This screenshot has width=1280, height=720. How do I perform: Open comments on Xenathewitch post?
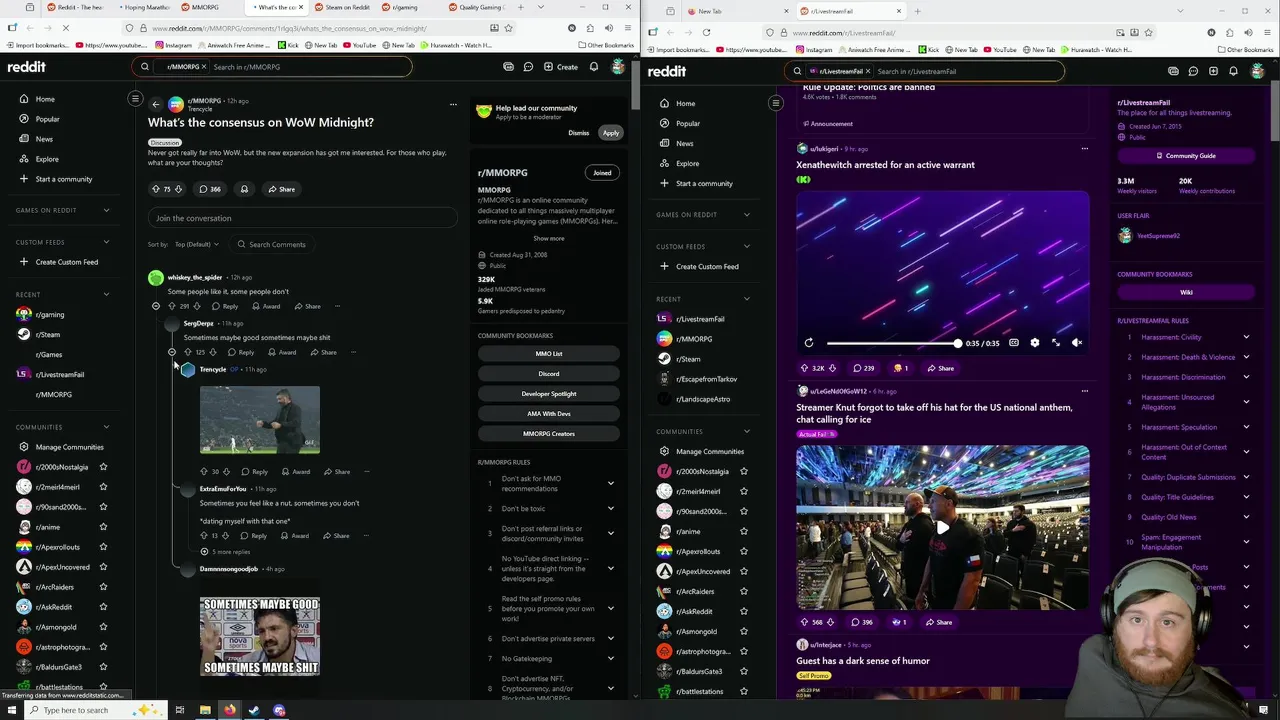click(863, 368)
